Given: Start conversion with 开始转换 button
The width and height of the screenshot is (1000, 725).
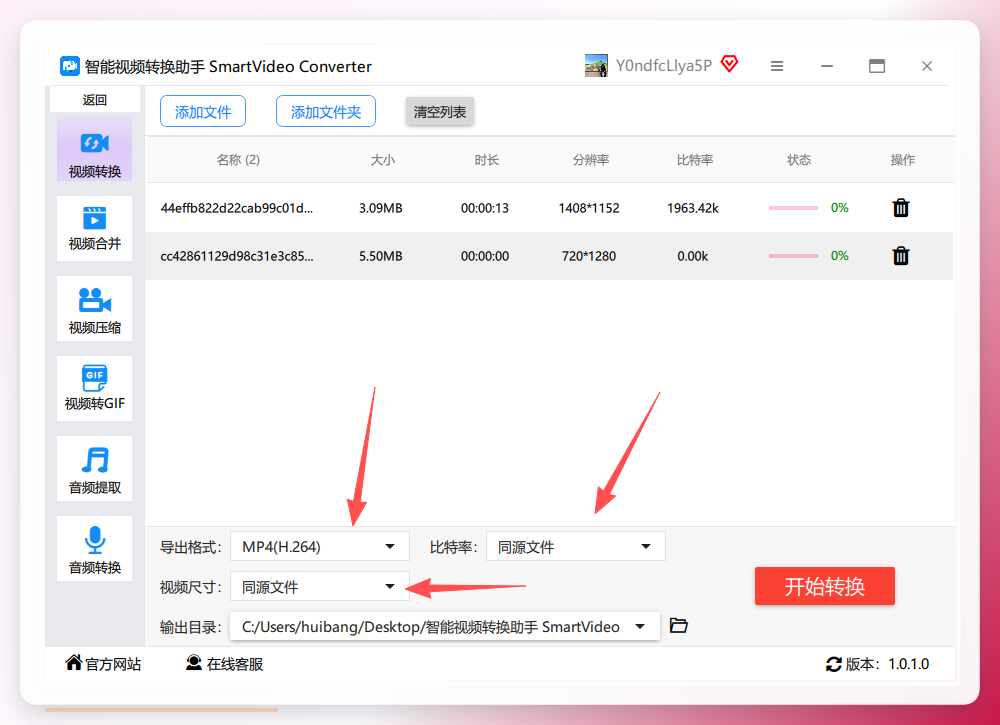Looking at the screenshot, I should tap(825, 586).
